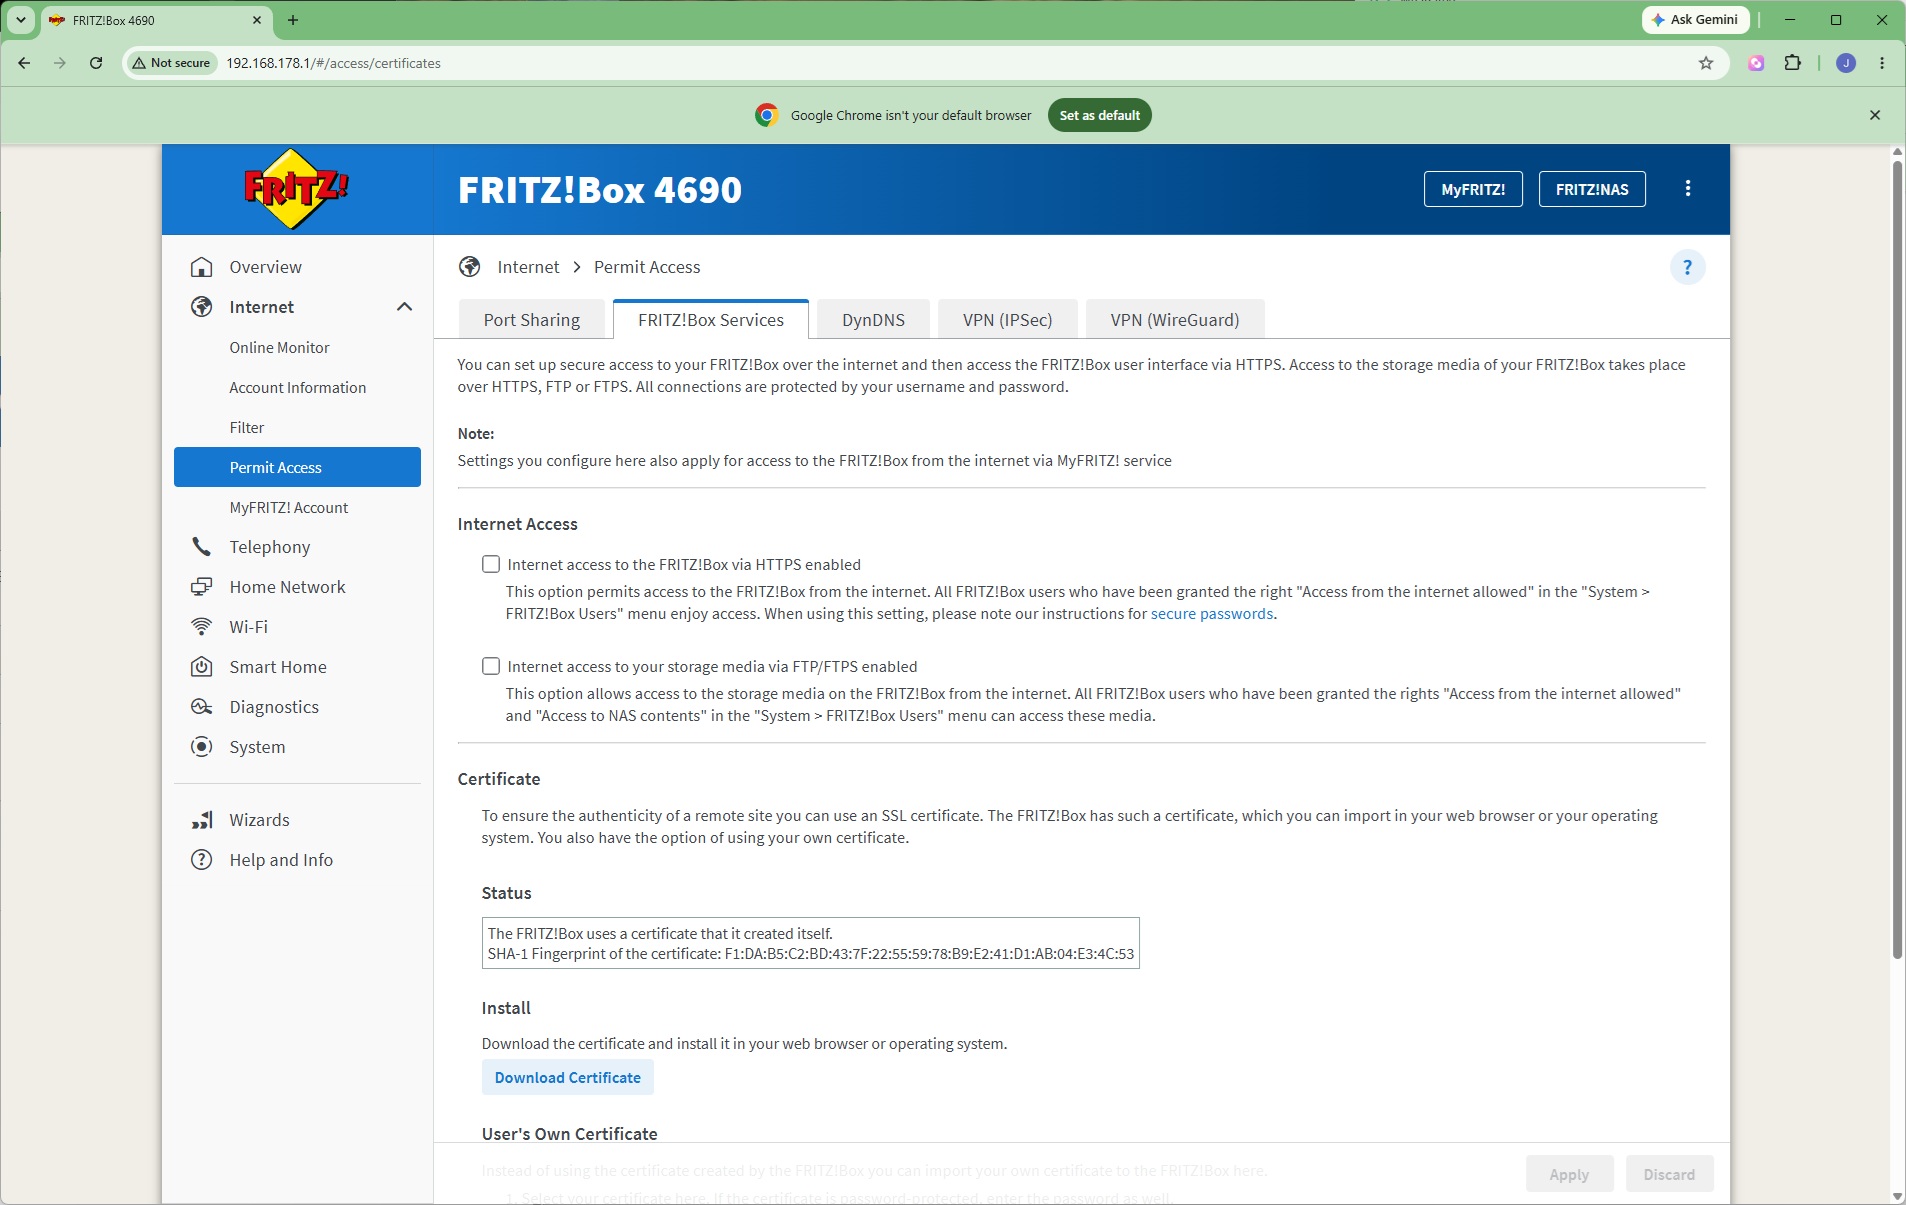Click the System icon in sidebar

click(x=202, y=747)
